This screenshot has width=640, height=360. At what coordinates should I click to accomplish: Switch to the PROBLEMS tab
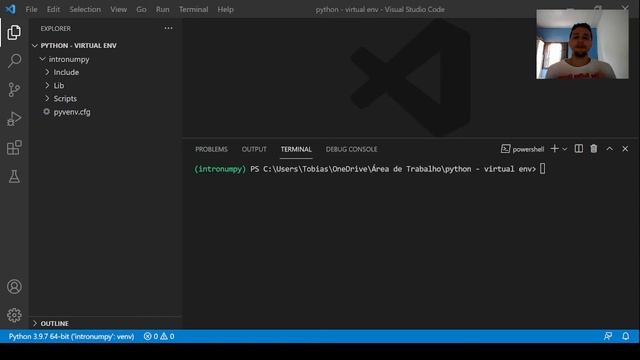pyautogui.click(x=211, y=149)
